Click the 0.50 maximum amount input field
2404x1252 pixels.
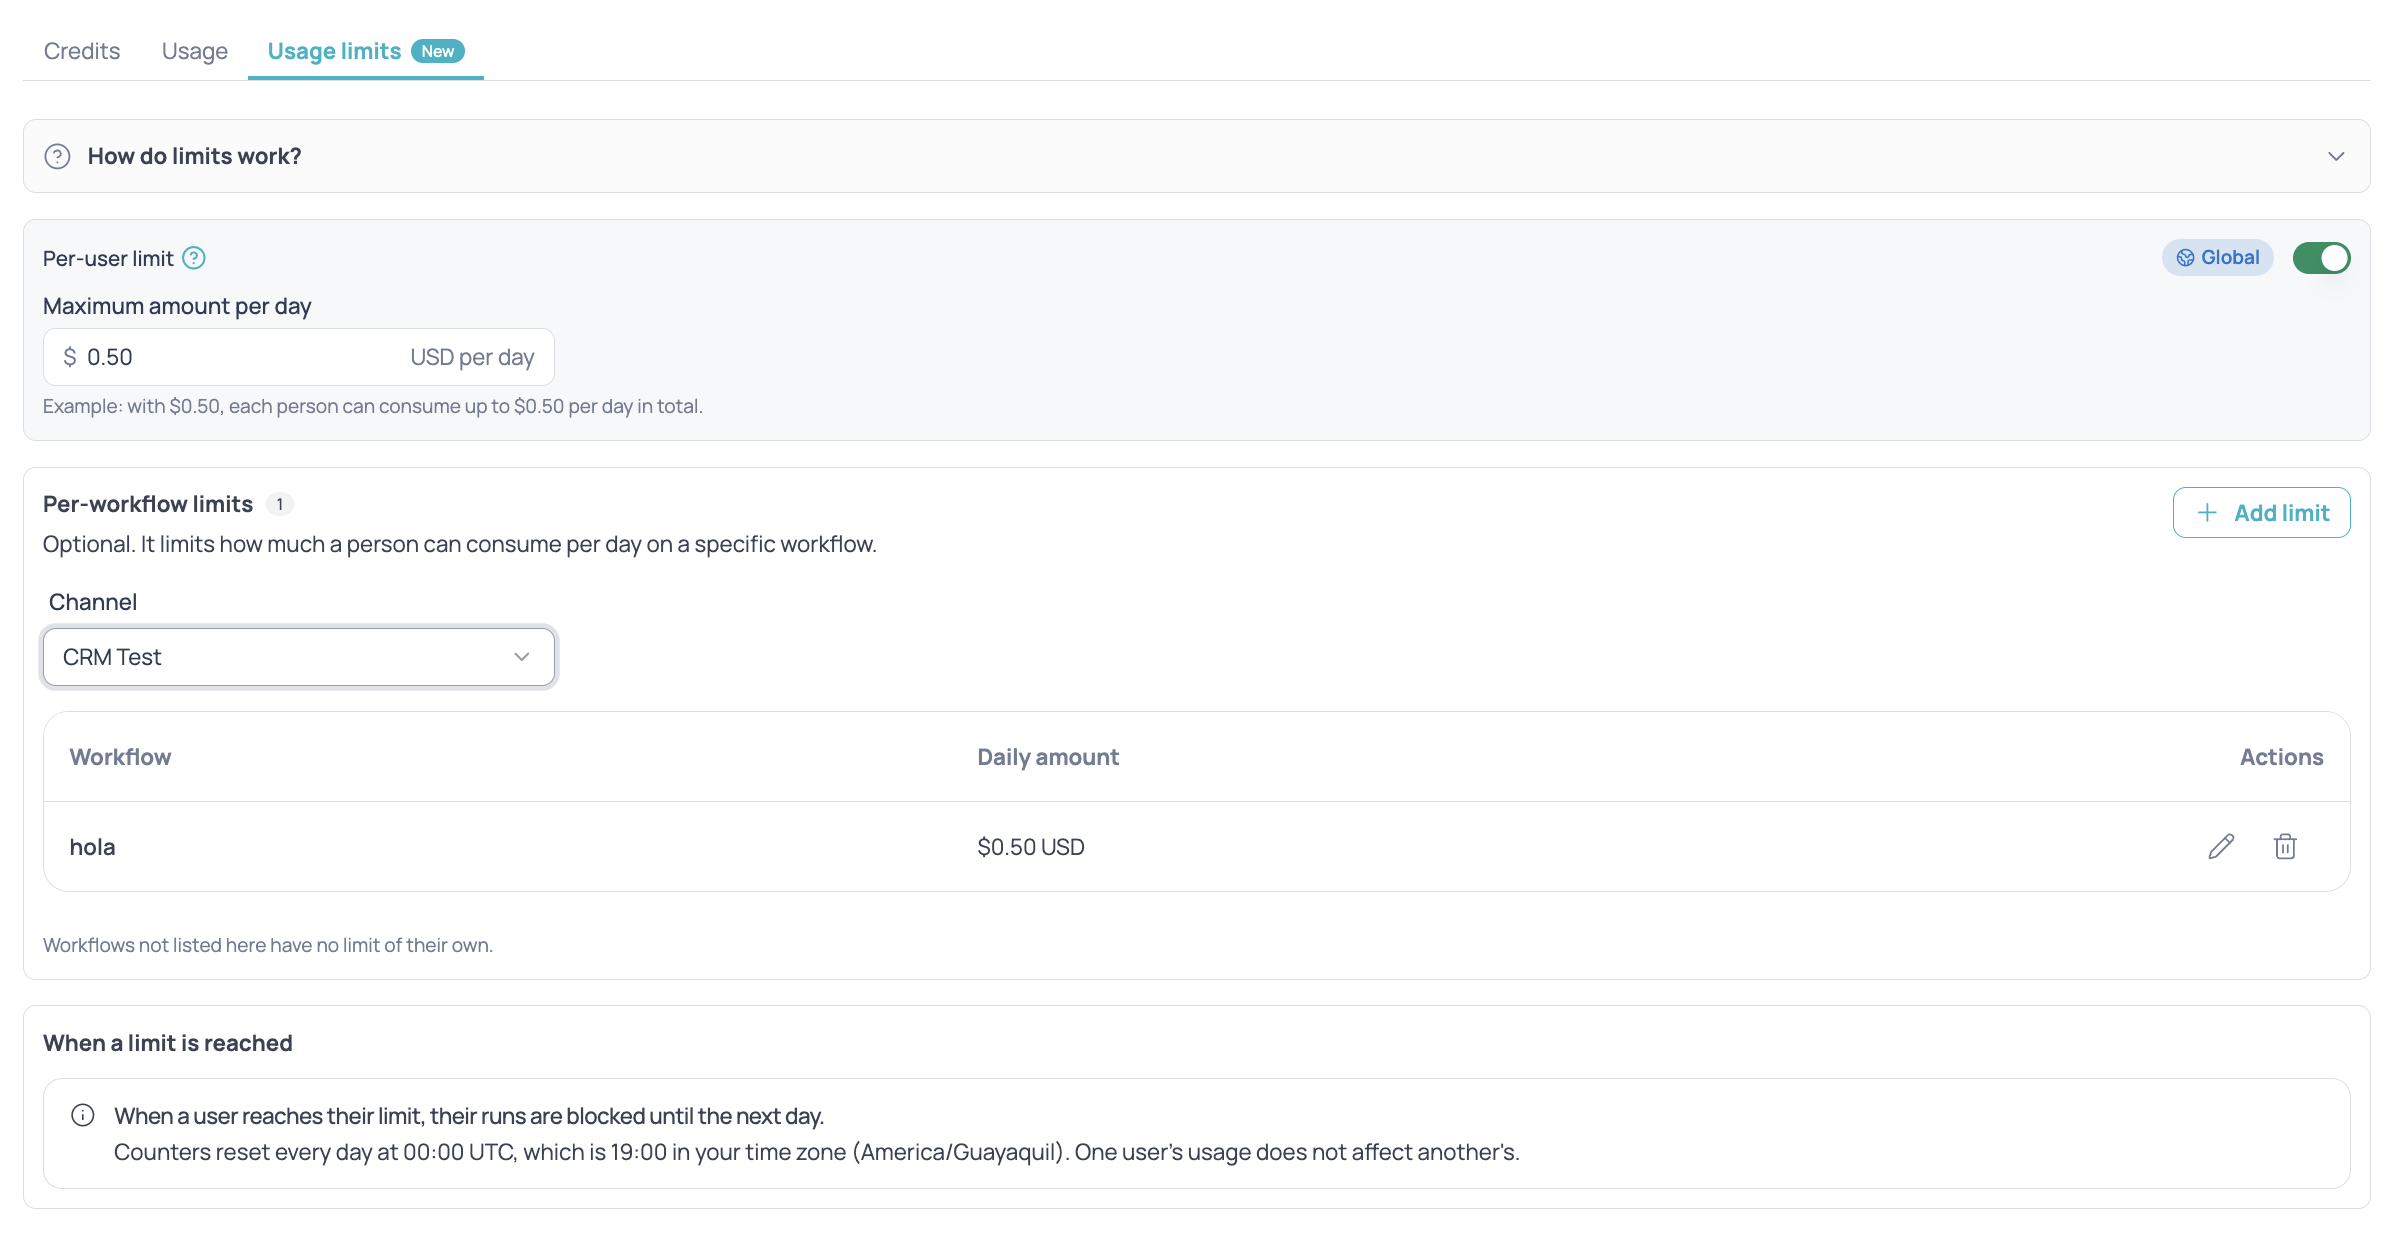click(299, 357)
